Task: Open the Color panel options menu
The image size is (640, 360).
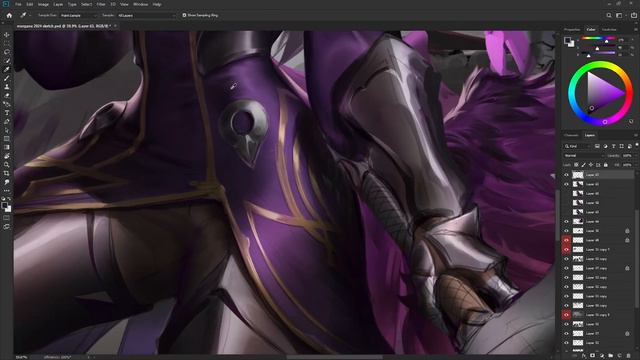Action: pyautogui.click(x=635, y=29)
